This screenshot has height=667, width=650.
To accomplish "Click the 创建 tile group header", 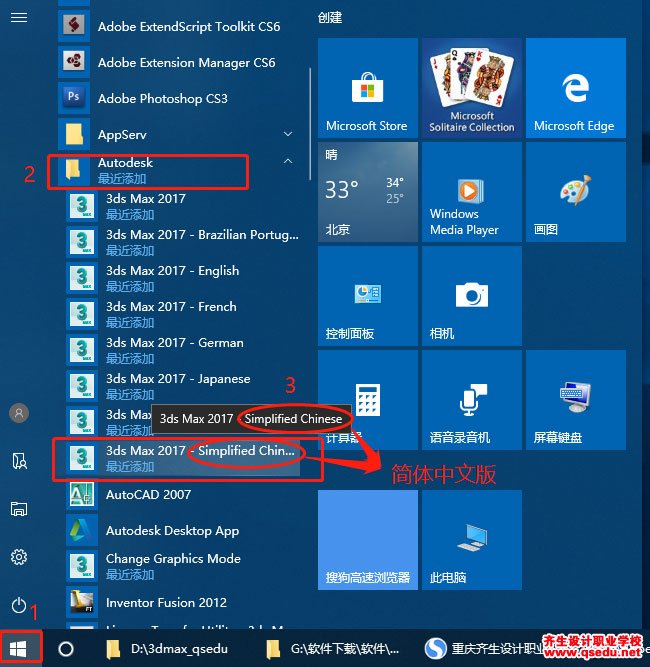I will [330, 17].
